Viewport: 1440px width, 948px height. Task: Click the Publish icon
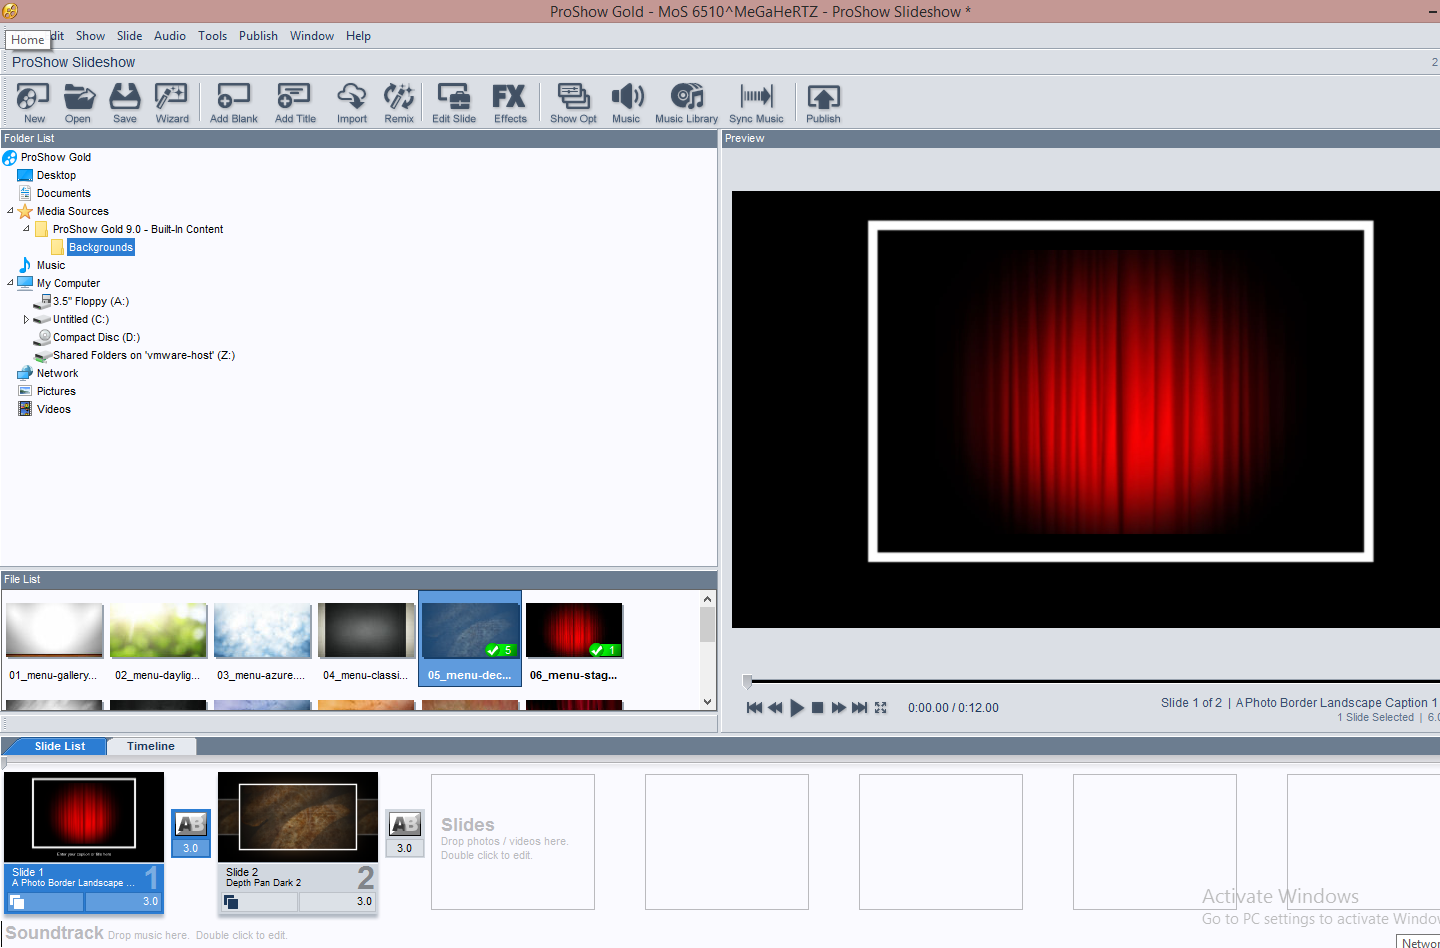coord(823,100)
